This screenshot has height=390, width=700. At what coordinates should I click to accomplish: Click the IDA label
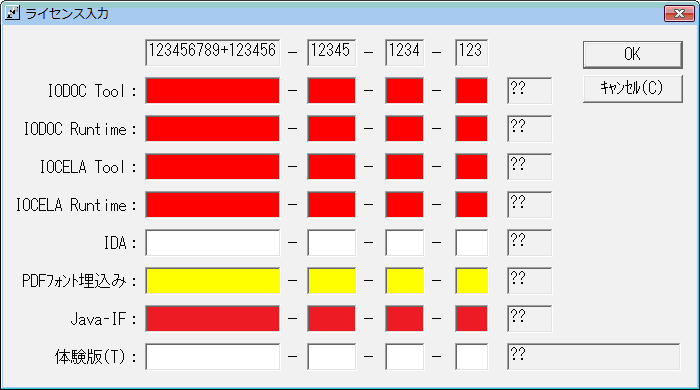120,243
